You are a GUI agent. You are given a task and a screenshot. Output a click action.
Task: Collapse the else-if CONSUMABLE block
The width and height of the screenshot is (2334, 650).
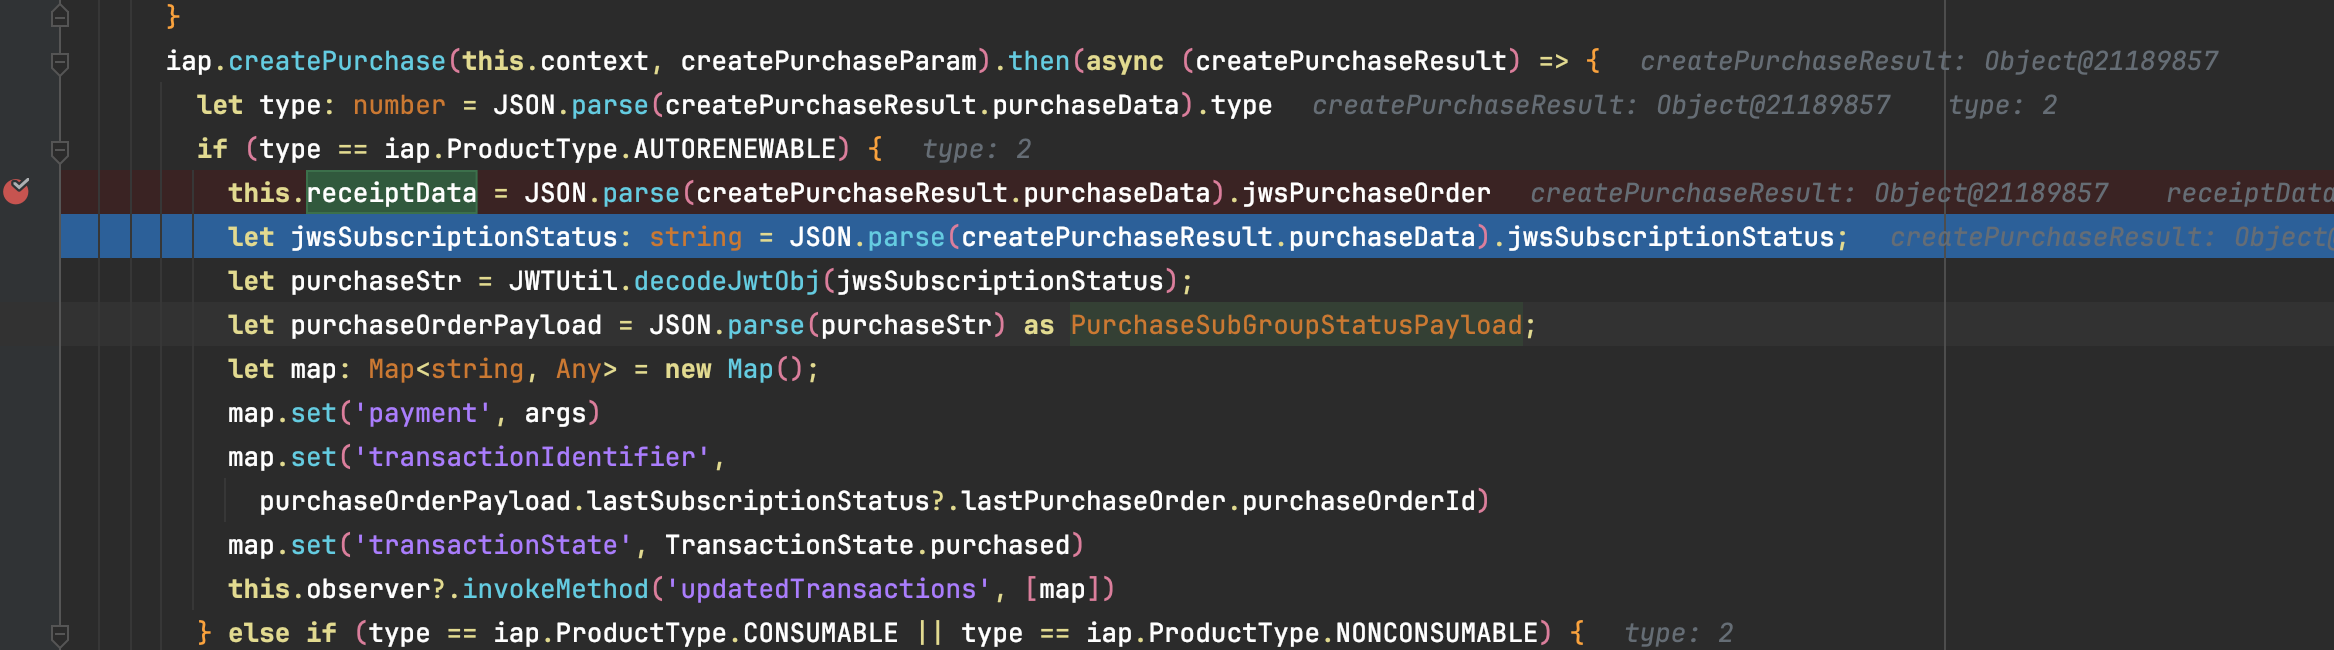(60, 634)
